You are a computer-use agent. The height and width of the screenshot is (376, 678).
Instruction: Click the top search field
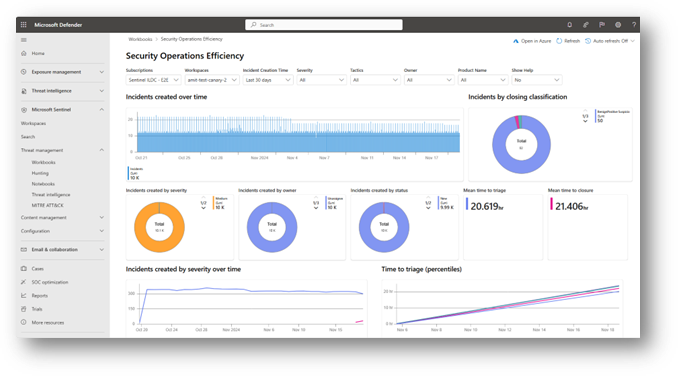coord(324,25)
